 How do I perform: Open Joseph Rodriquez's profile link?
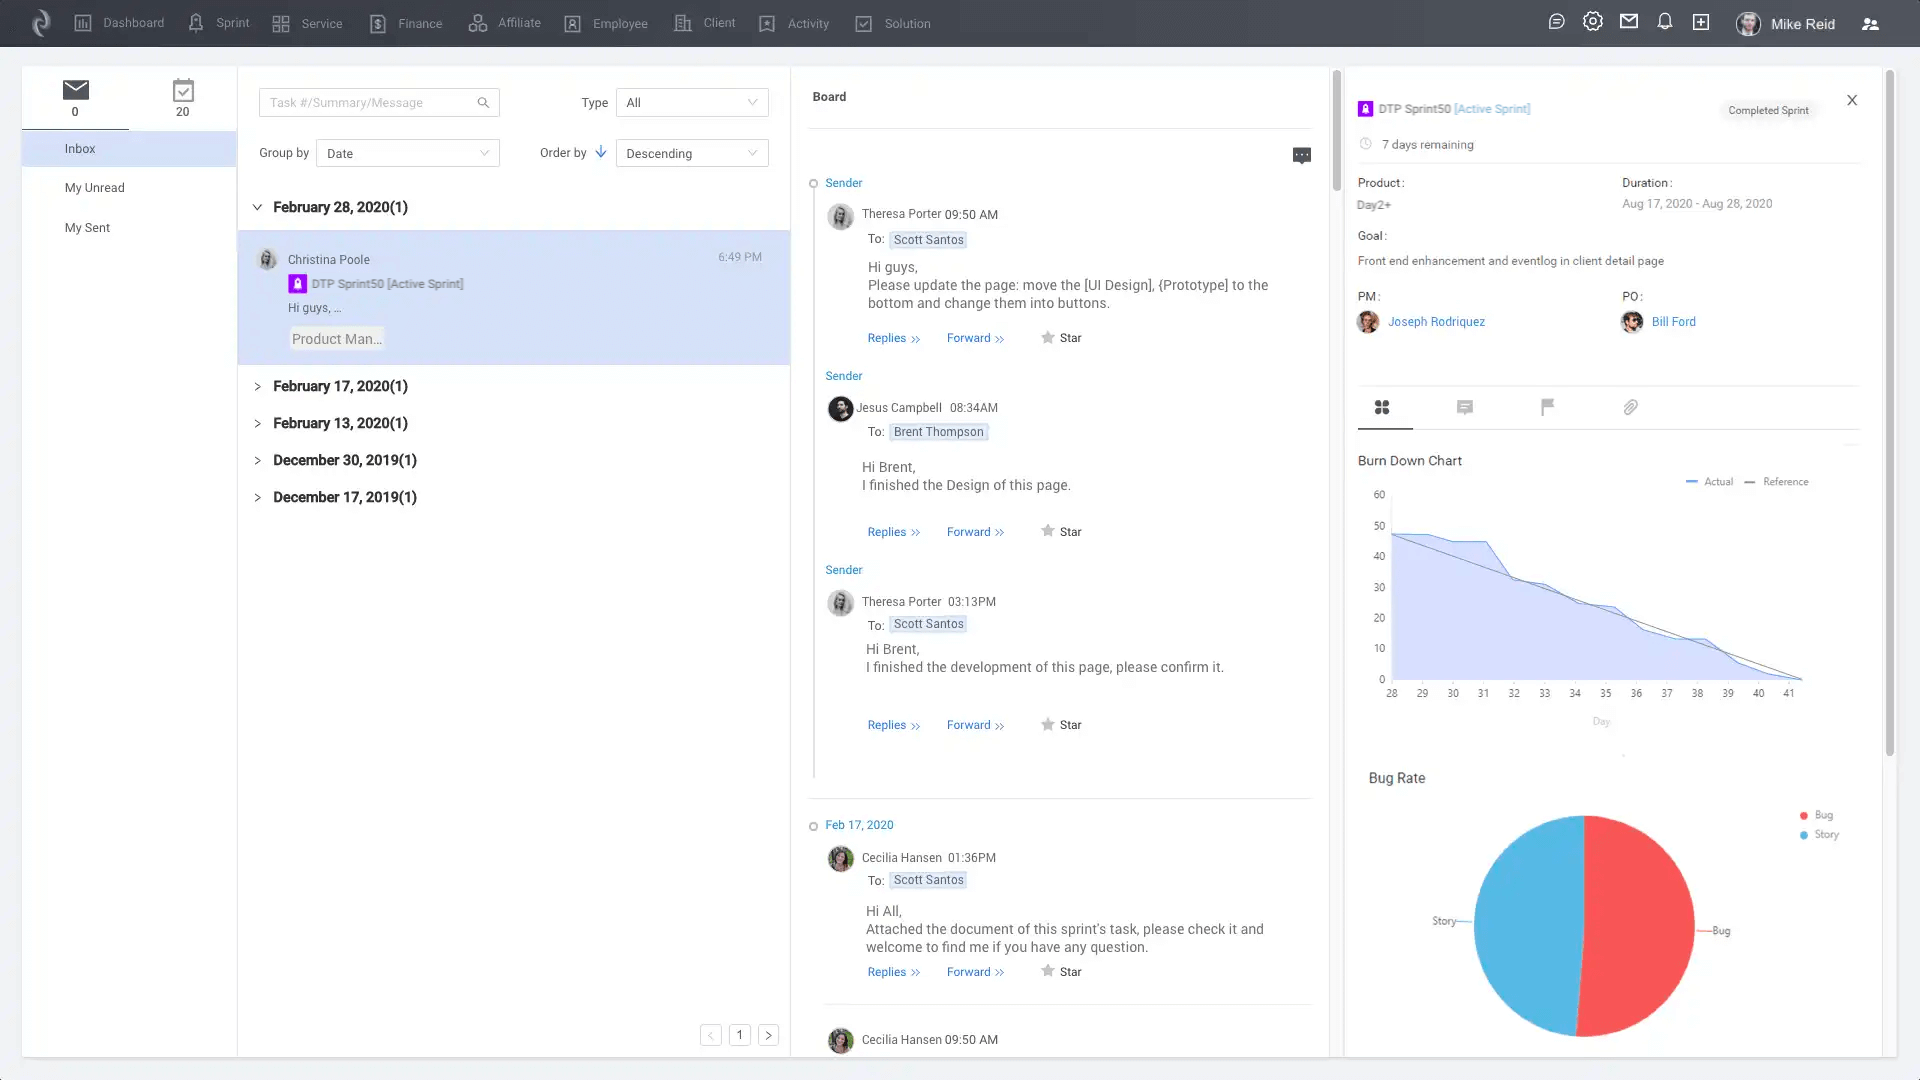point(1436,322)
